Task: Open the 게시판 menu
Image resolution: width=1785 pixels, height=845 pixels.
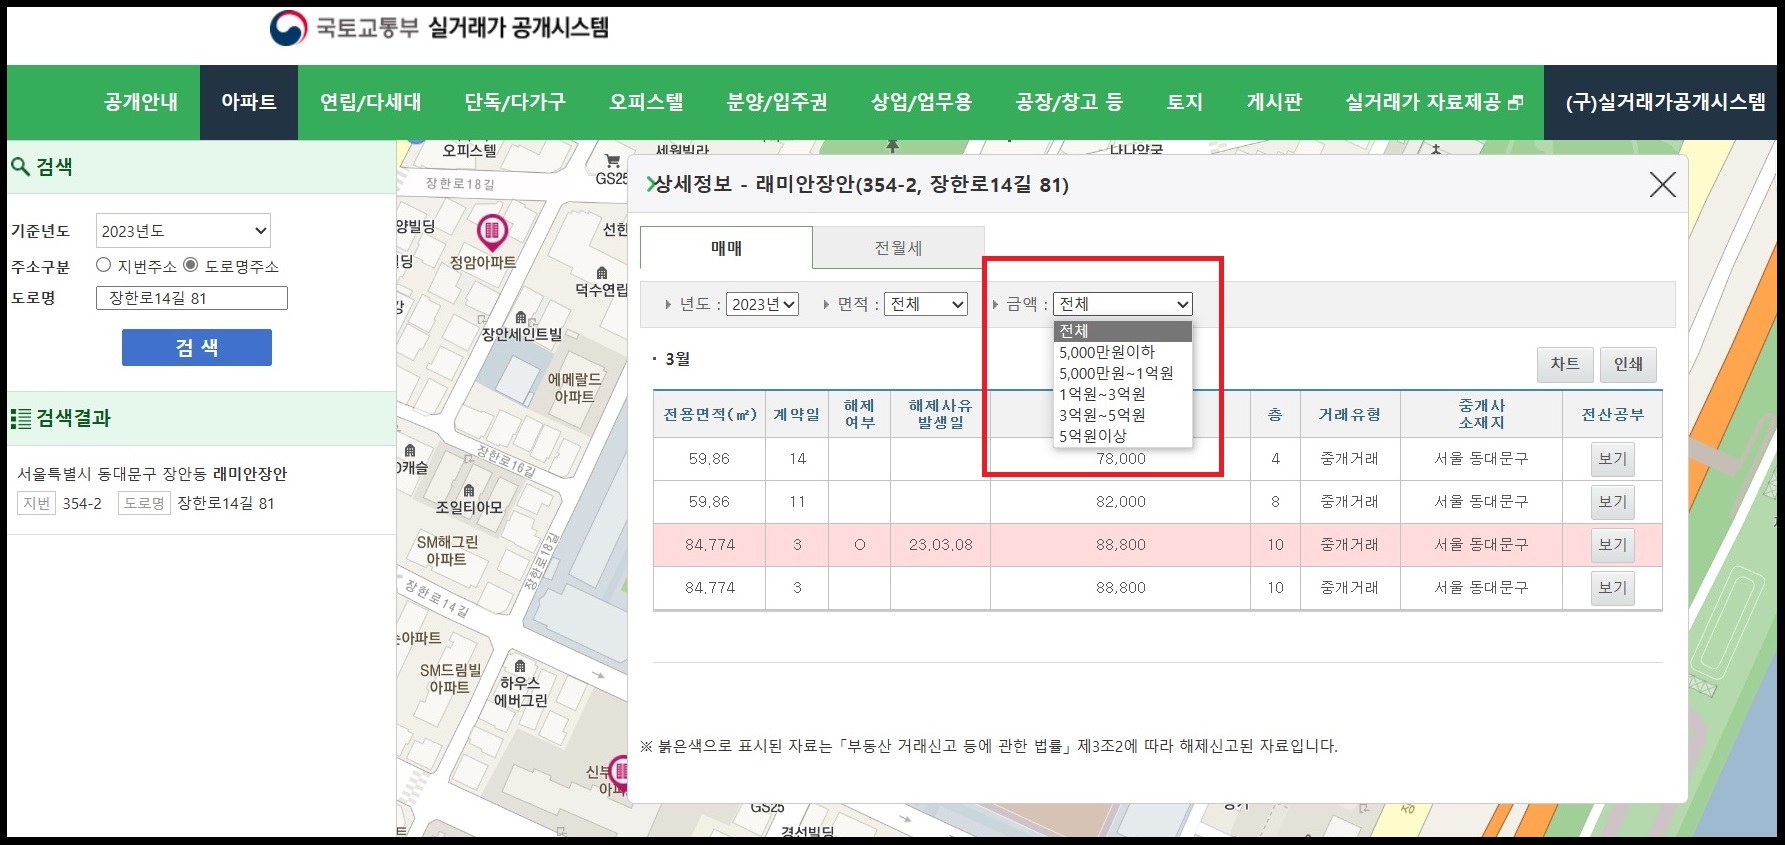Action: (x=1274, y=102)
